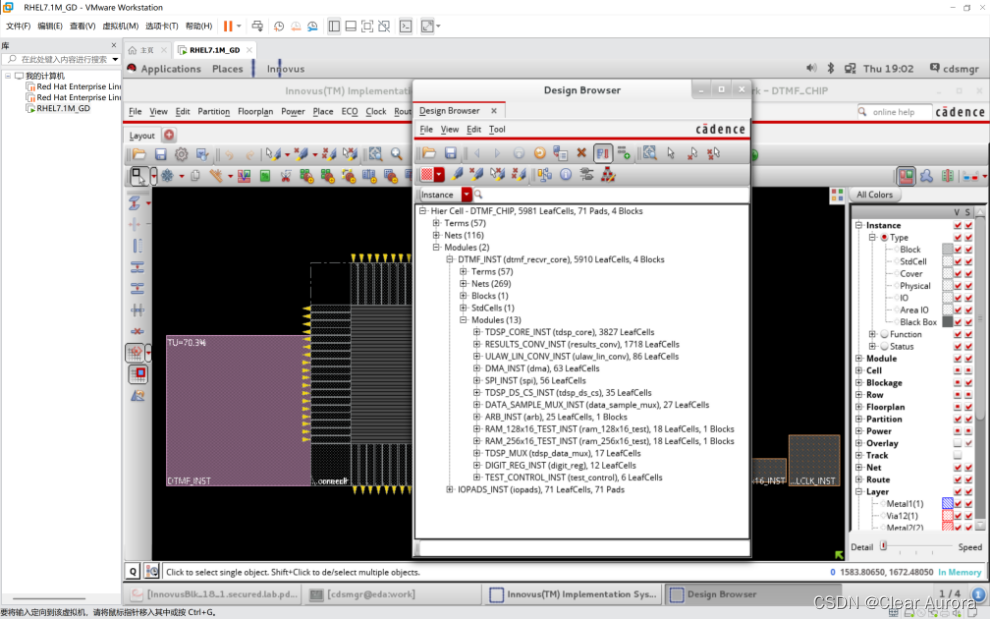
Task: Click the Bluetooth icon in RHEL top bar
Action: point(831,68)
